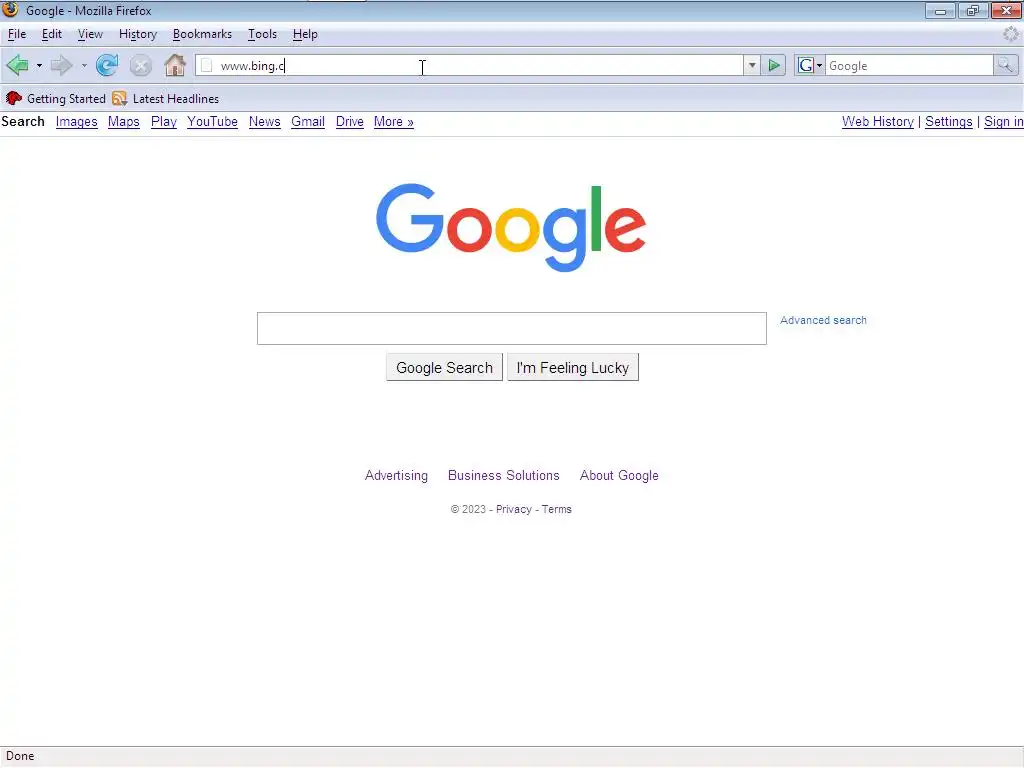Open the Terms link
Screen dimensions: 1024x768
click(556, 509)
